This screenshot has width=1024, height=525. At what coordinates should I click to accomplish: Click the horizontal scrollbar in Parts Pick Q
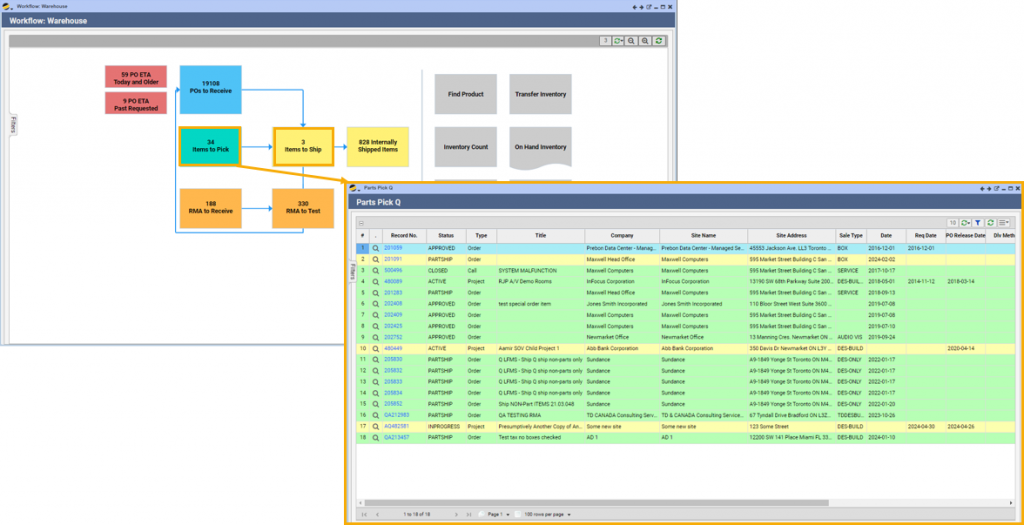click(600, 502)
